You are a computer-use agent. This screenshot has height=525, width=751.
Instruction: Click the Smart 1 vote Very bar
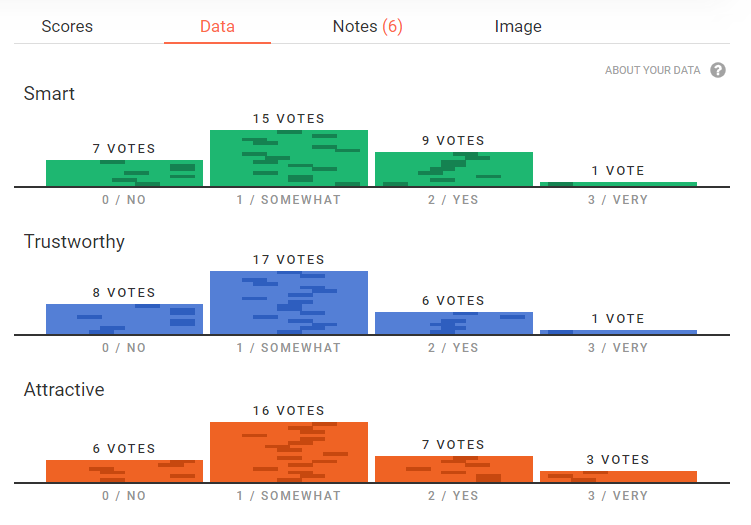tap(618, 184)
